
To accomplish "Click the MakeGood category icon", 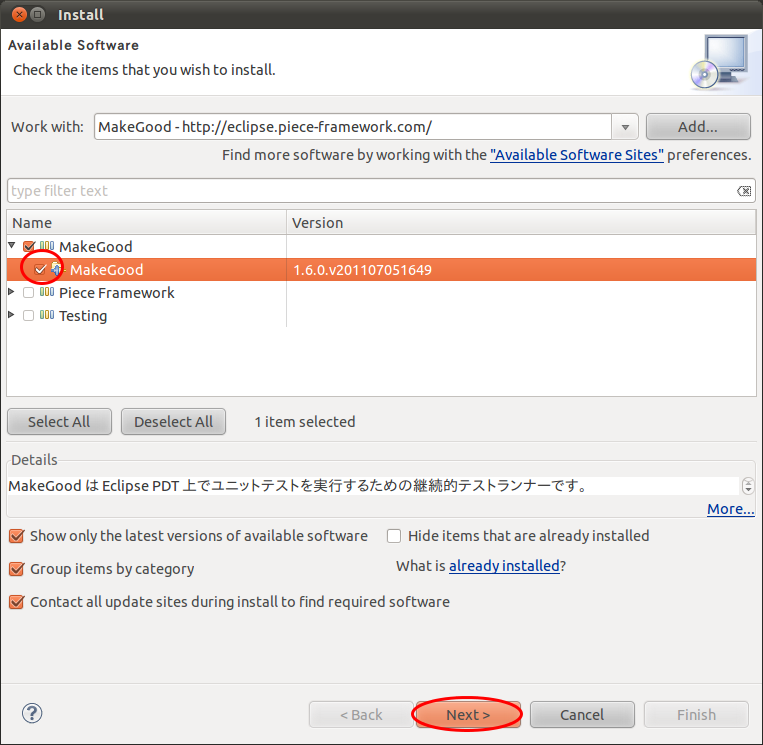I will pyautogui.click(x=47, y=246).
